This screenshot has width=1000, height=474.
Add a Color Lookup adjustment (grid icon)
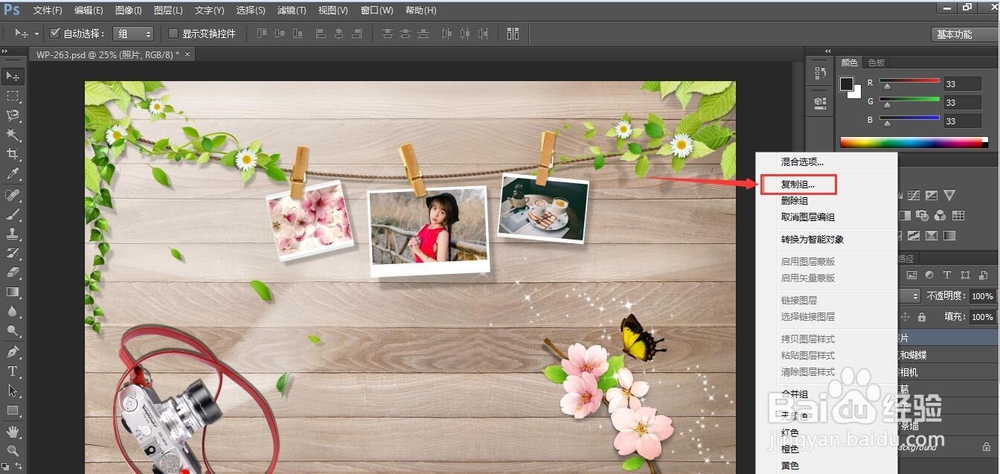click(x=957, y=216)
